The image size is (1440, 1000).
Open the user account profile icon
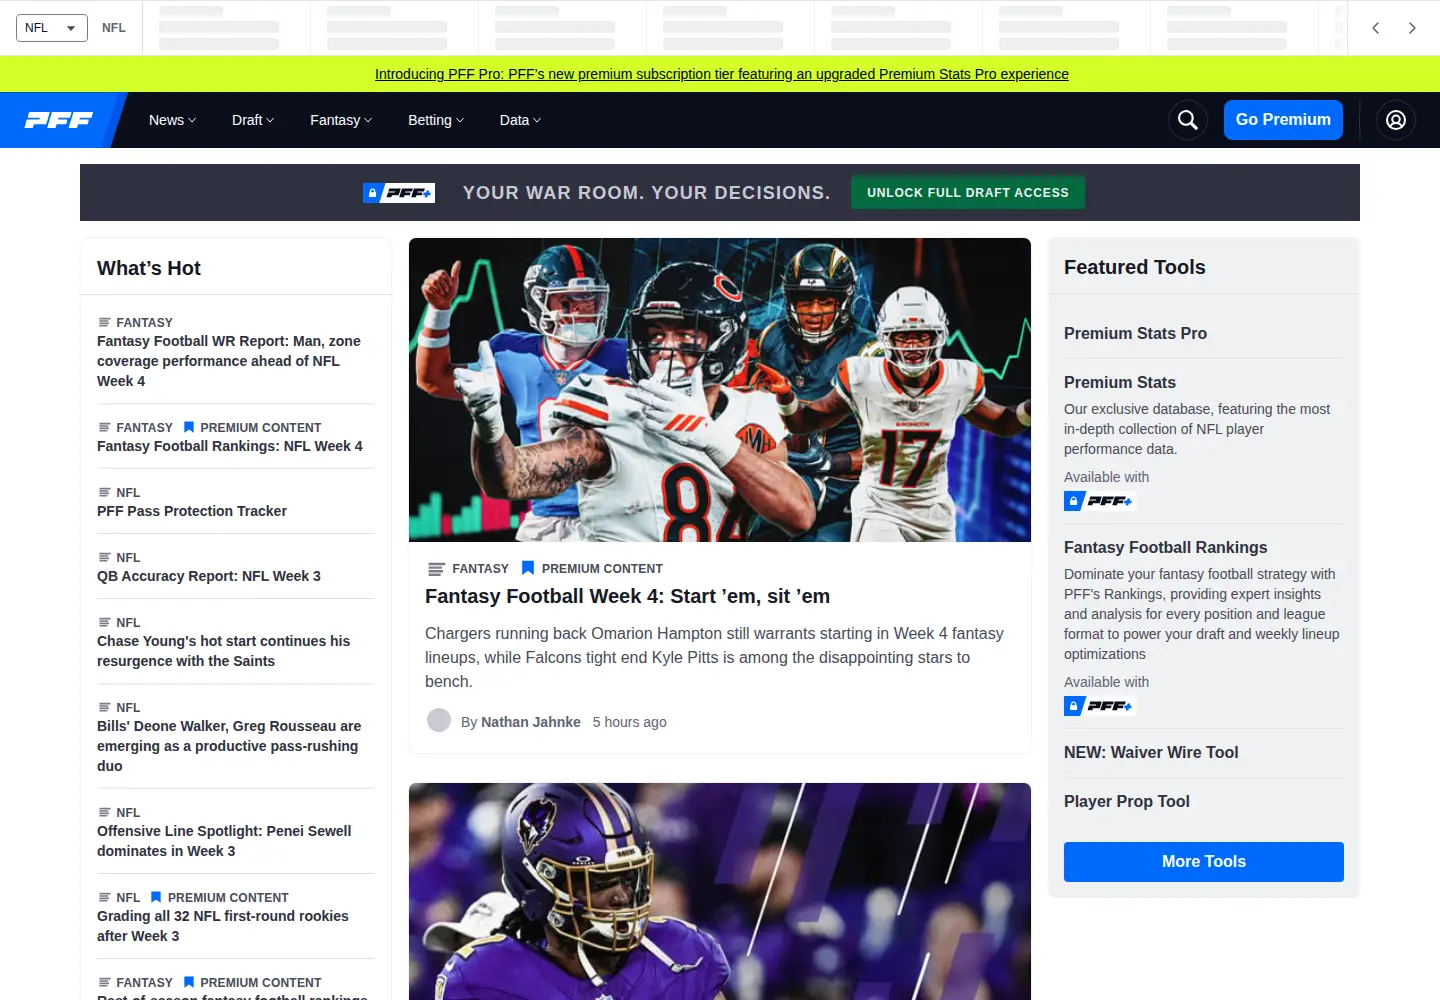pos(1396,120)
